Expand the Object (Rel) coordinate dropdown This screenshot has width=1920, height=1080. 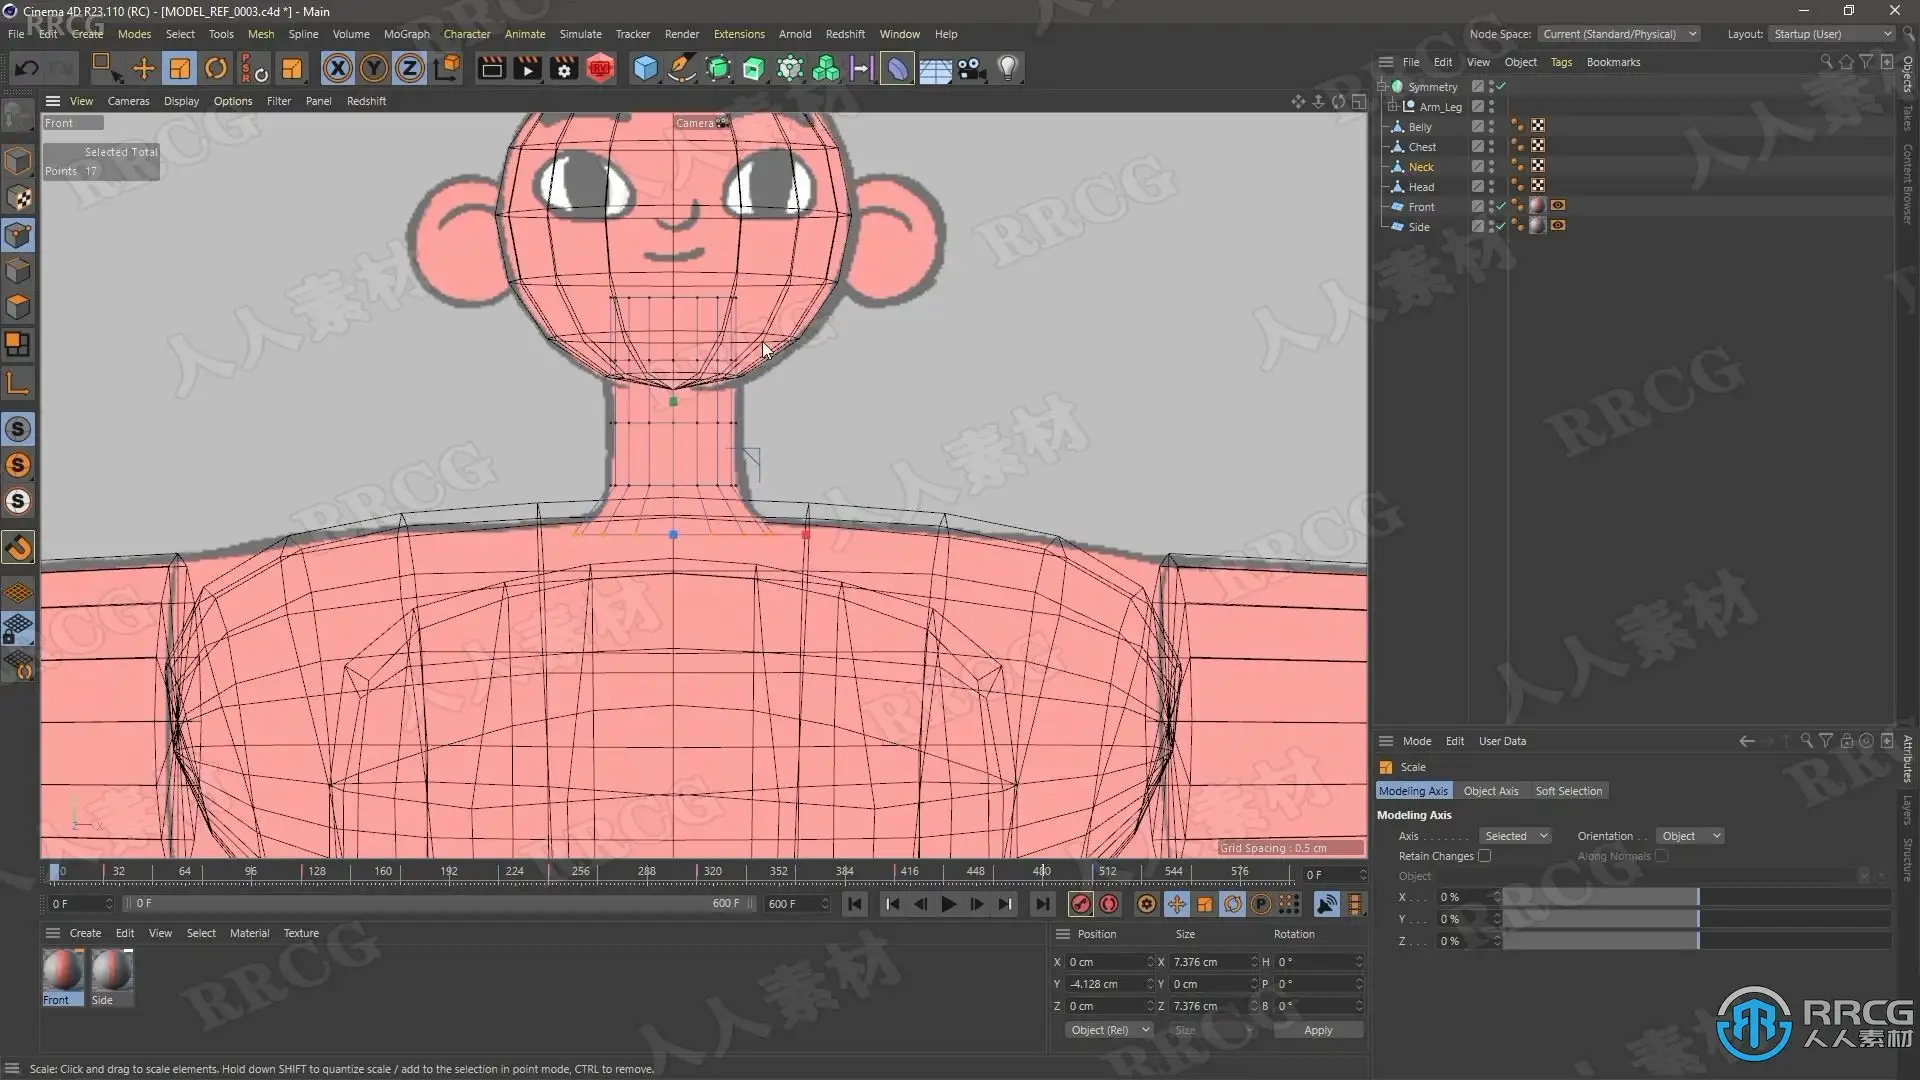coord(1108,1030)
